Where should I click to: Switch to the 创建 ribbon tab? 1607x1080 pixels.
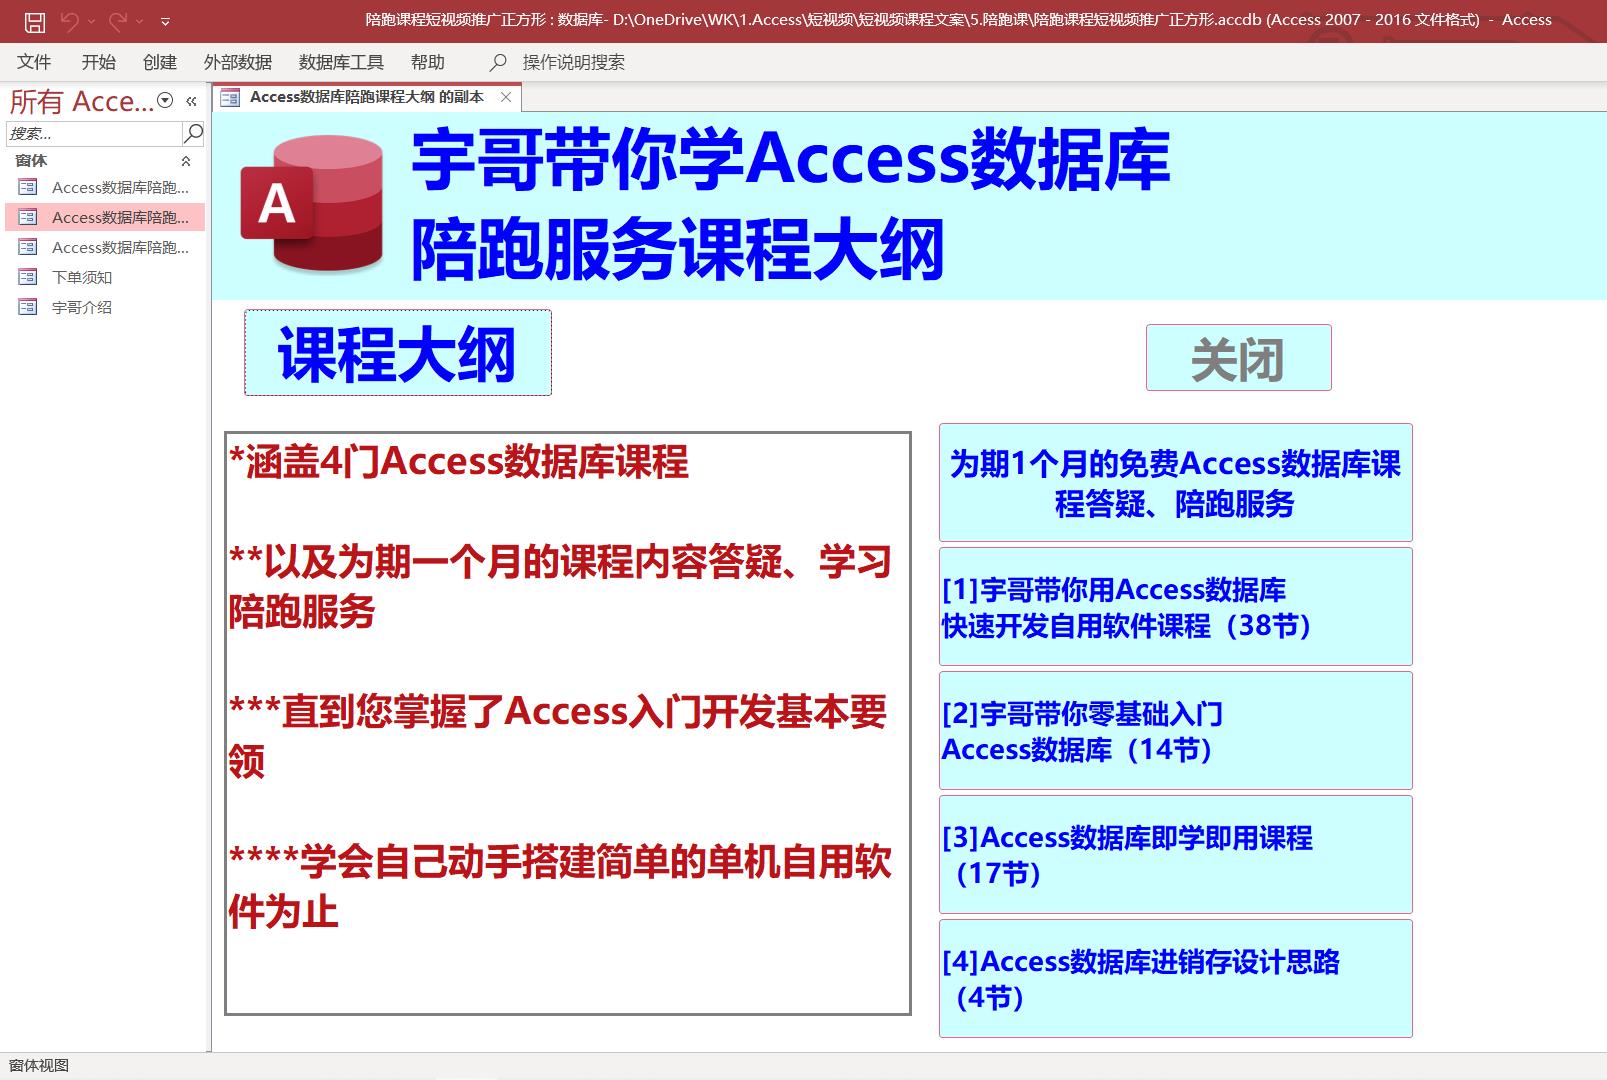[160, 62]
